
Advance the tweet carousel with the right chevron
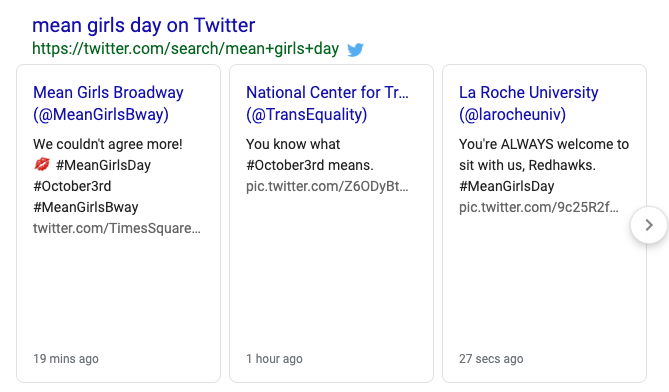tap(649, 225)
